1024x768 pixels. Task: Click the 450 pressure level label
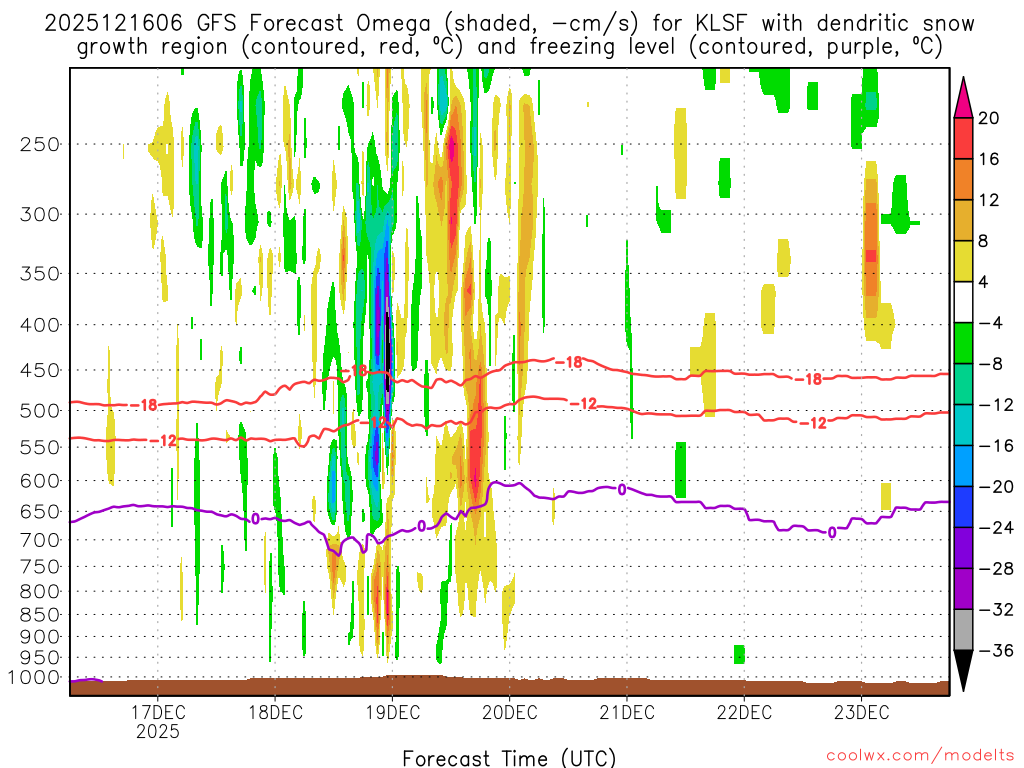[x=40, y=370]
